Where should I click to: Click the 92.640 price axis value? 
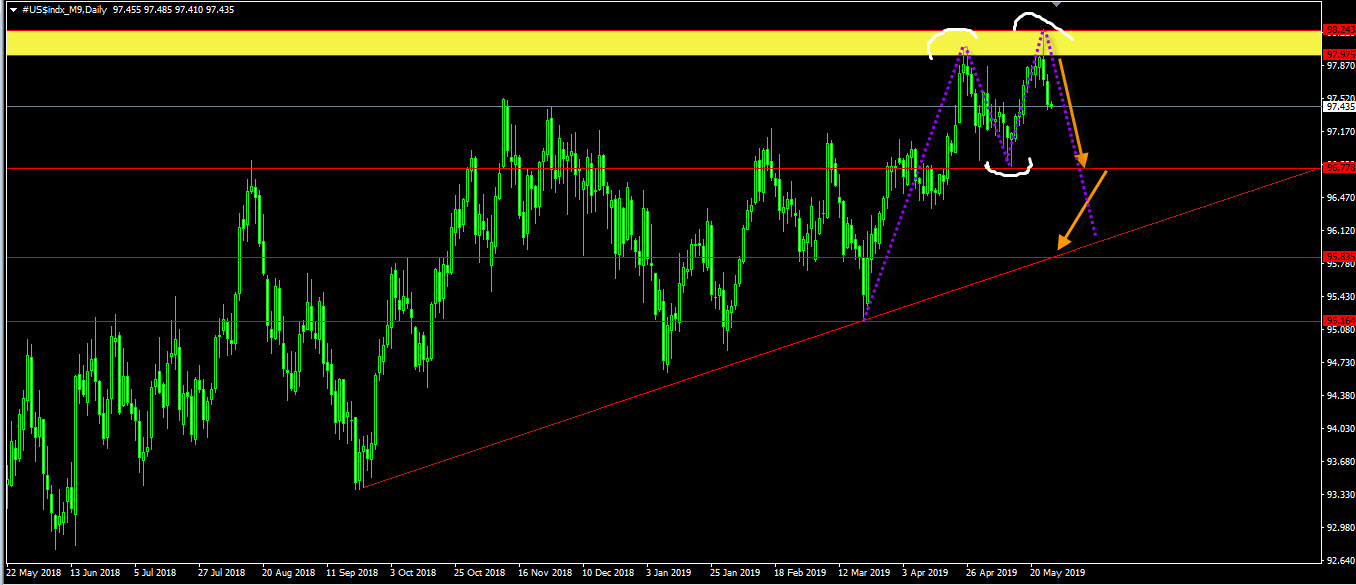(x=1339, y=559)
